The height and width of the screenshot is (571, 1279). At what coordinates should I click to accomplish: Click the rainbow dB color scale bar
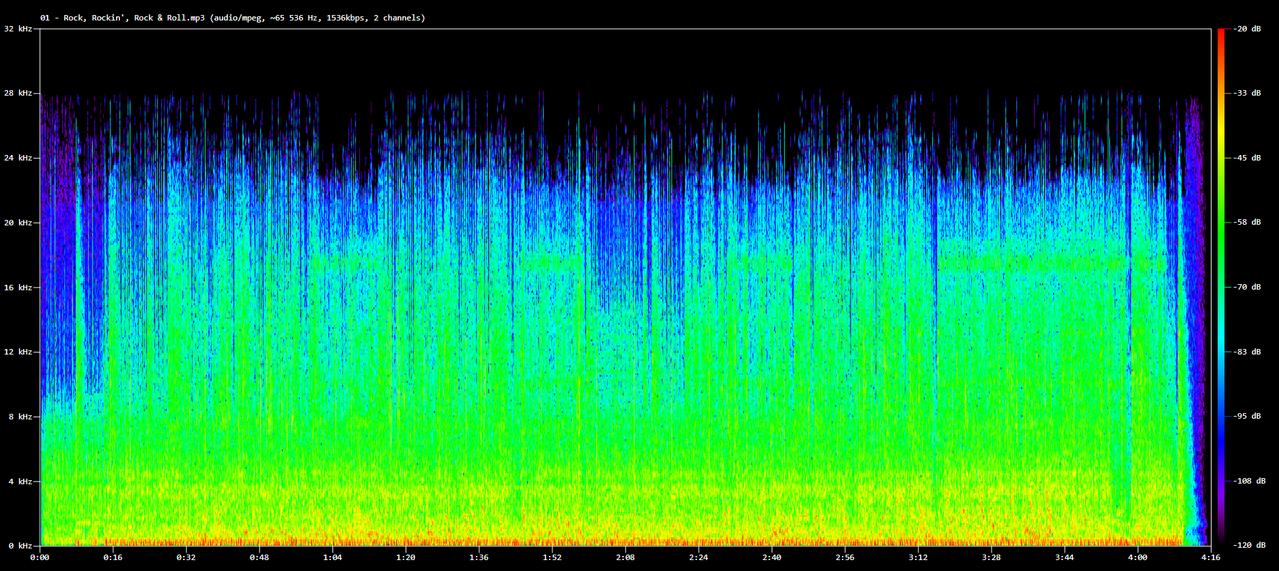coord(1222,287)
